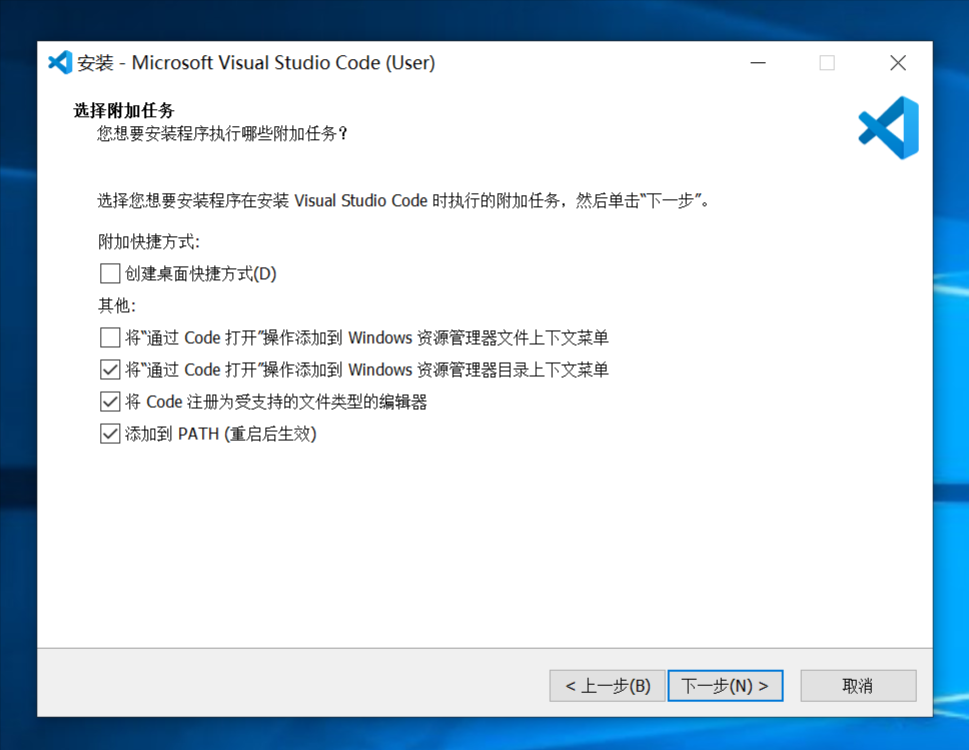Click the 选择附加任务 heading

(124, 111)
